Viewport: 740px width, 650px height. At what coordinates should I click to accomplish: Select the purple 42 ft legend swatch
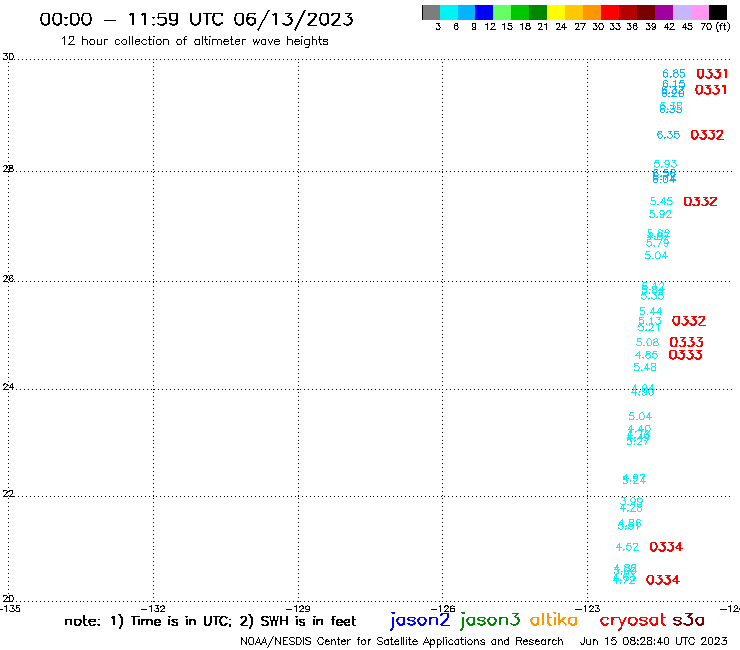(x=664, y=12)
